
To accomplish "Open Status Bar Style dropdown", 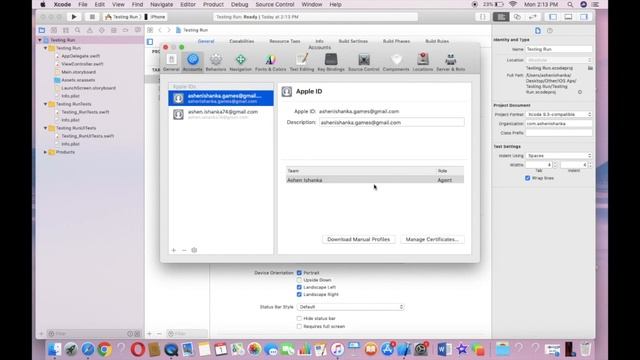I will (351, 307).
